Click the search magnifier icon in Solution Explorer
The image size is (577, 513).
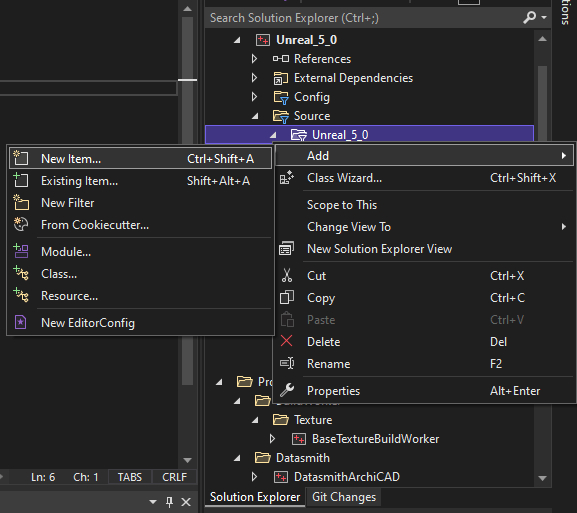530,17
